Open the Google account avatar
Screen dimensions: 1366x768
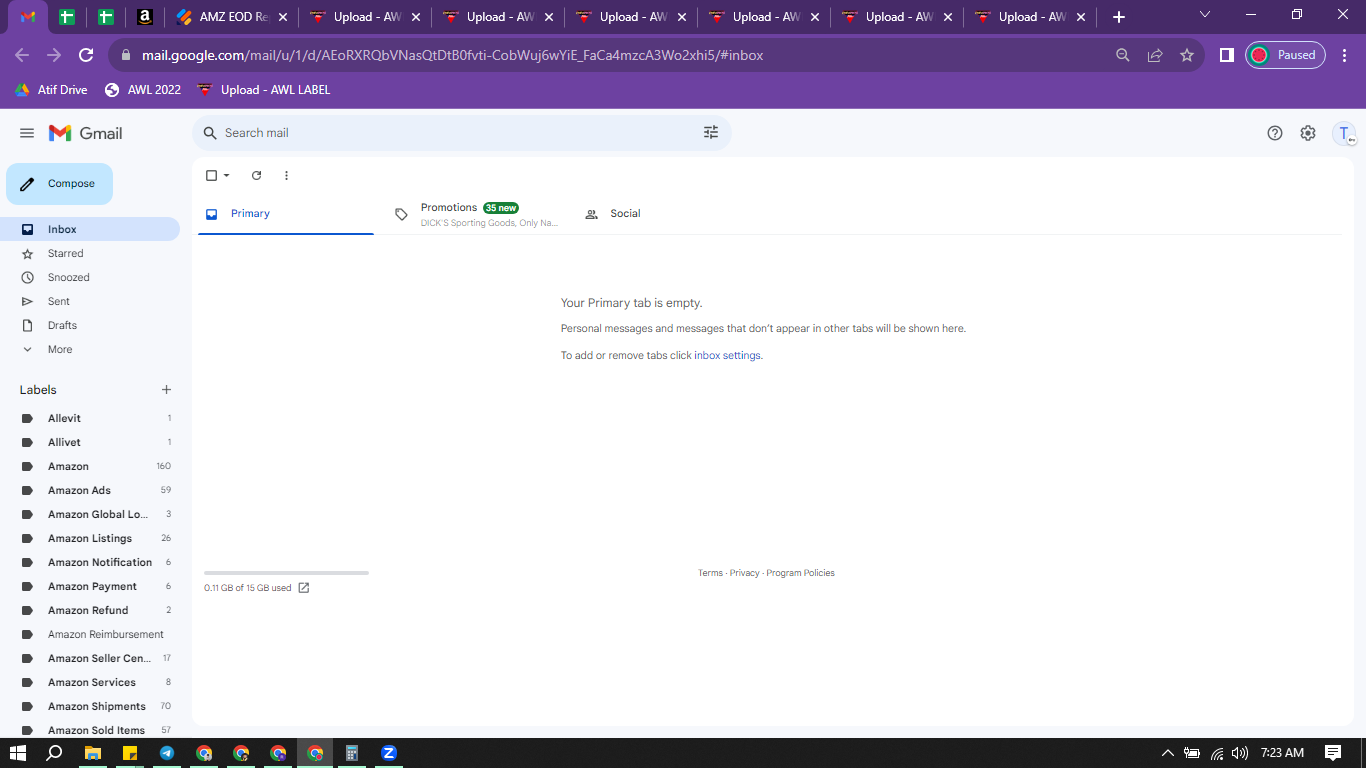(x=1344, y=134)
